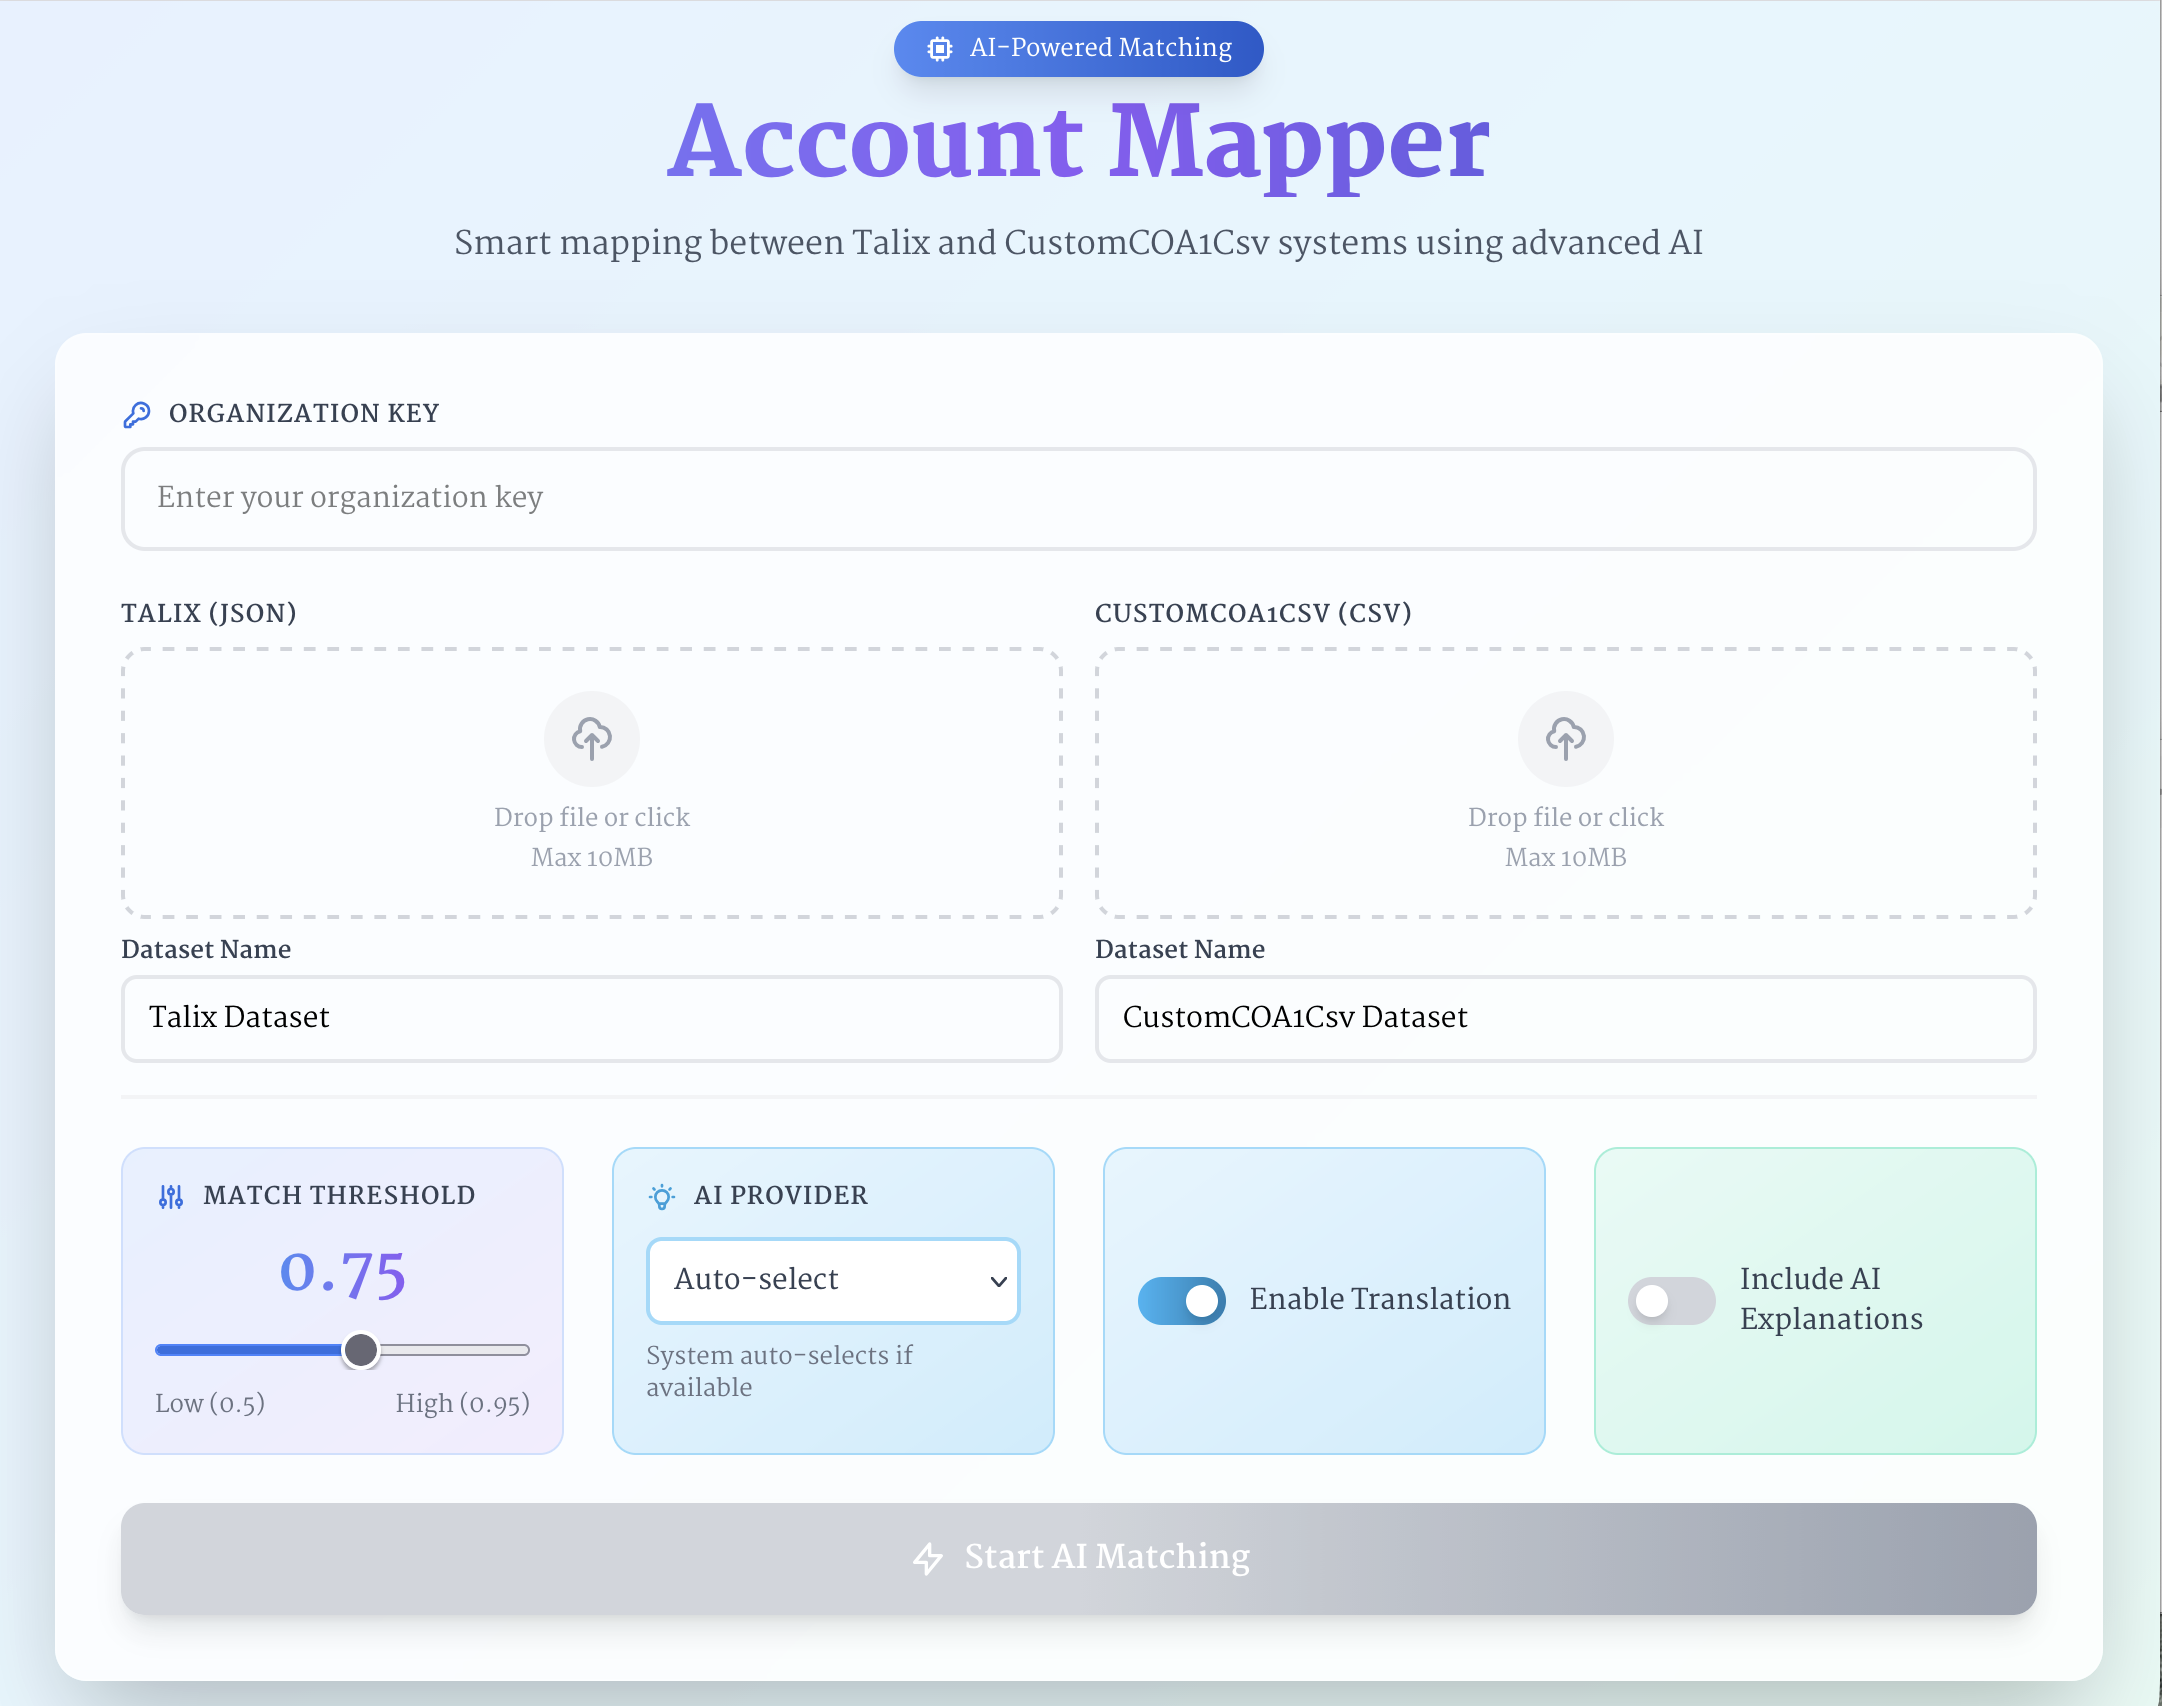Click the lightning bolt icon on Start AI Matching

(x=927, y=1557)
